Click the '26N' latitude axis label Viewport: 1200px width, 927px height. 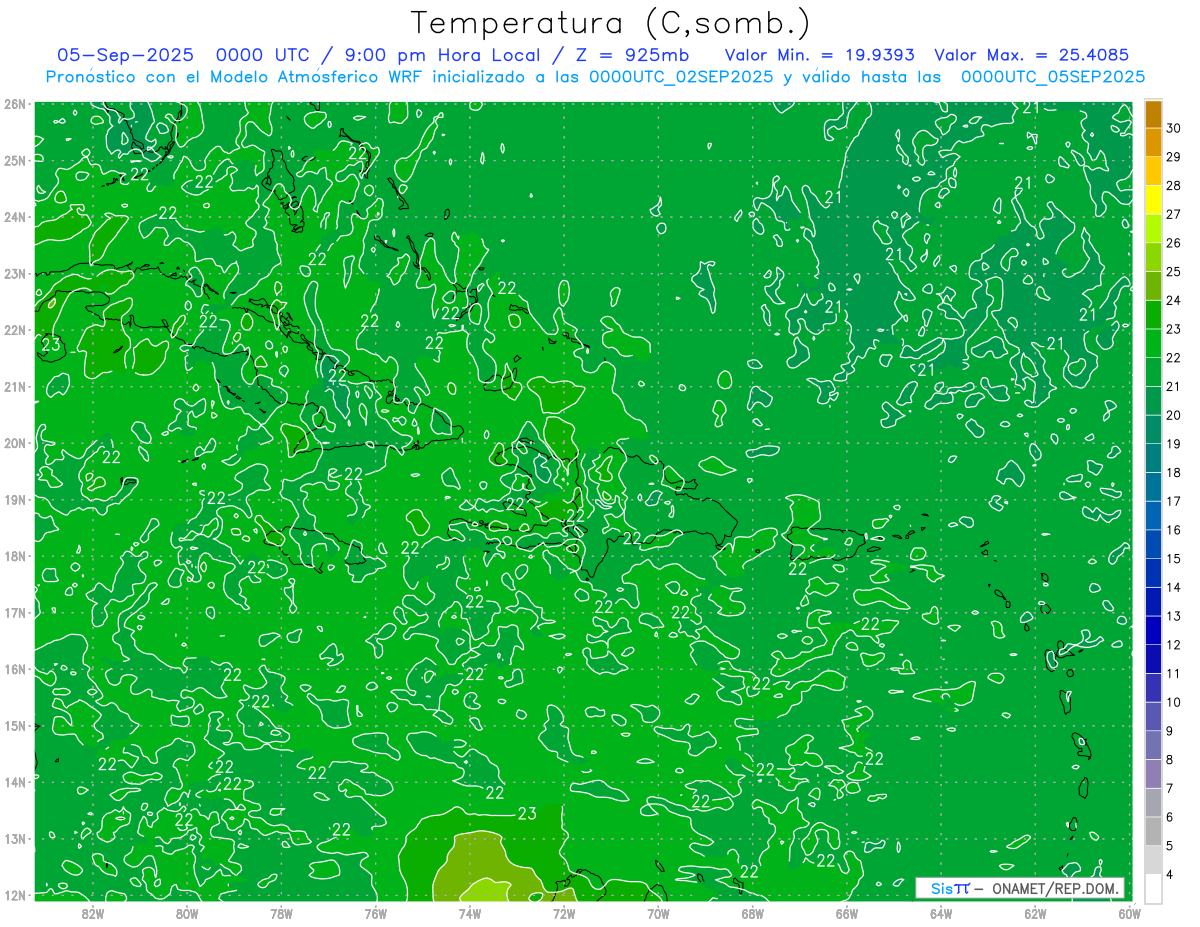click(14, 104)
